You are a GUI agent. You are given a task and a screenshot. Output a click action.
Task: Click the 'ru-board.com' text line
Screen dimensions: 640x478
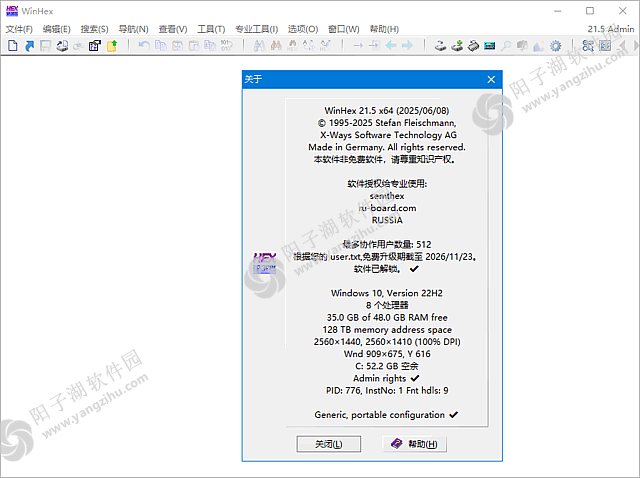click(x=387, y=208)
